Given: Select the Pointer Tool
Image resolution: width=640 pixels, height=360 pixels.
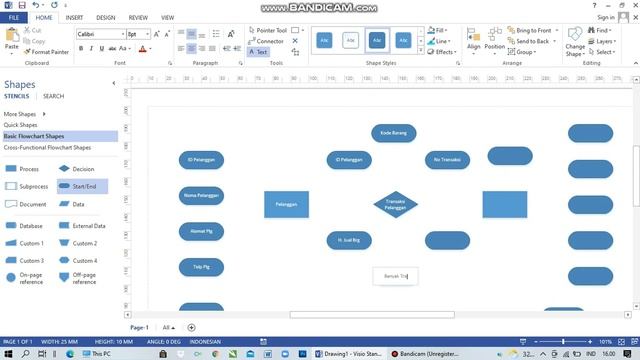Looking at the screenshot, I should 267,30.
